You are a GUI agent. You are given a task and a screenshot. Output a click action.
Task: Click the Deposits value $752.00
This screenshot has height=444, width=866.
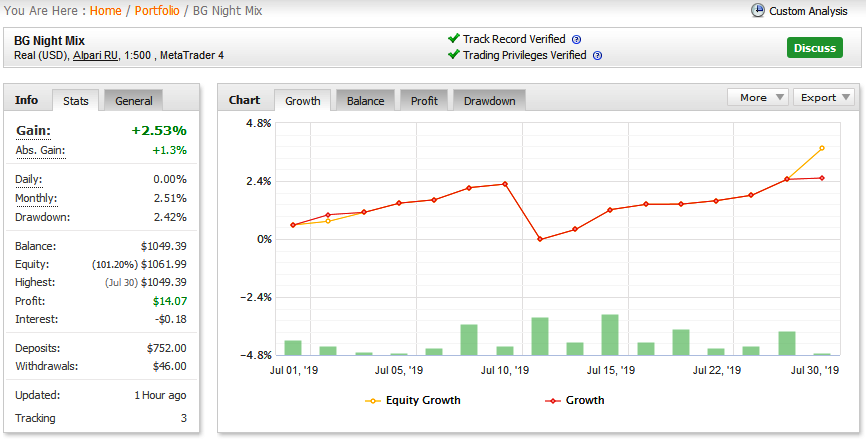pos(166,348)
